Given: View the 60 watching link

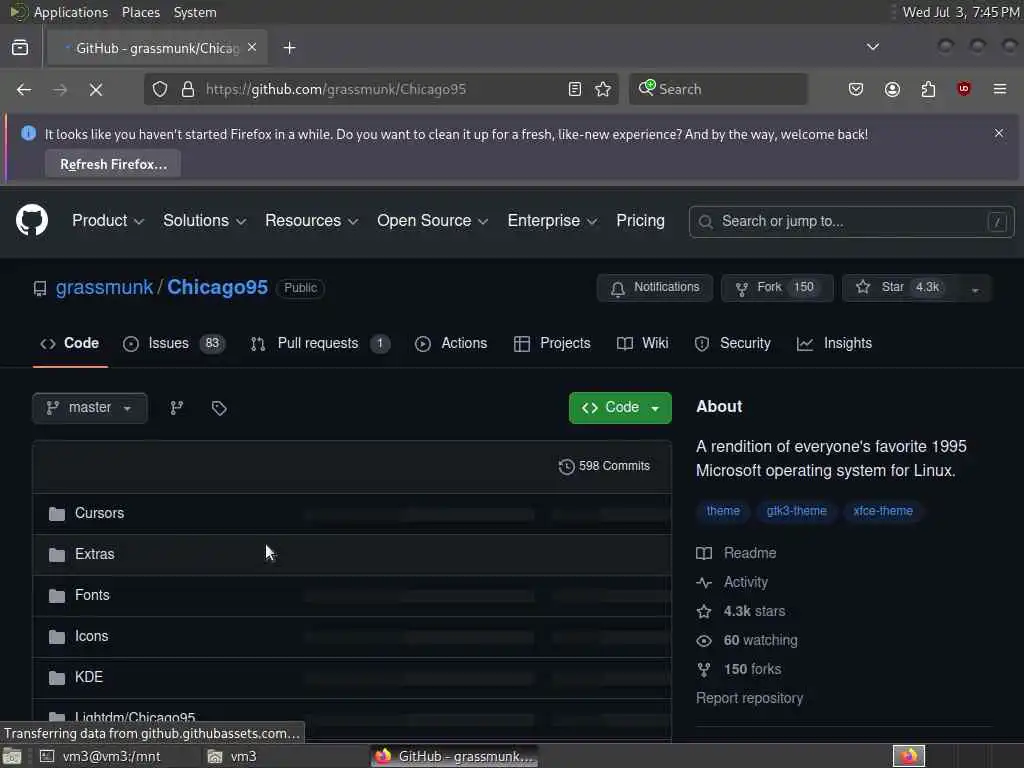Looking at the screenshot, I should tap(747, 641).
